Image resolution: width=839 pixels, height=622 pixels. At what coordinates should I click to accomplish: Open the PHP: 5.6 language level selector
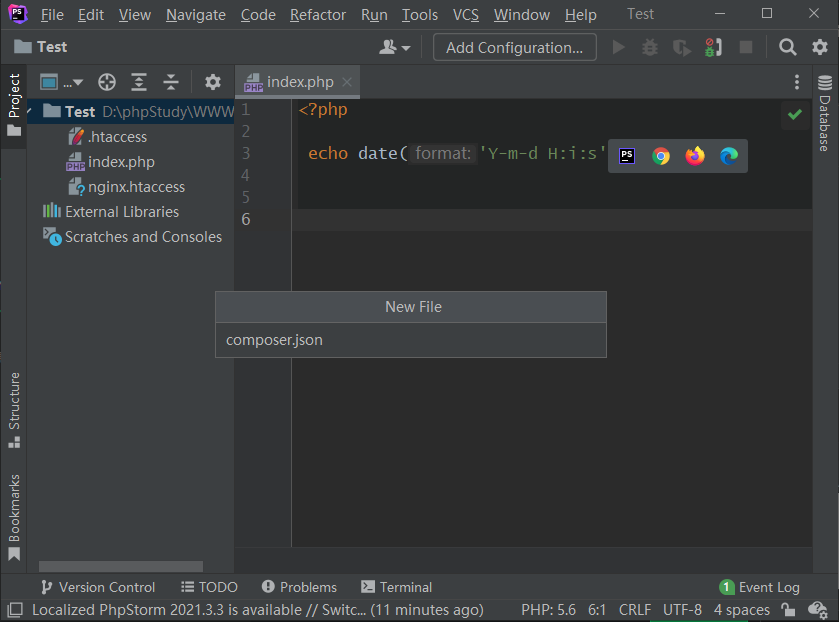[548, 610]
